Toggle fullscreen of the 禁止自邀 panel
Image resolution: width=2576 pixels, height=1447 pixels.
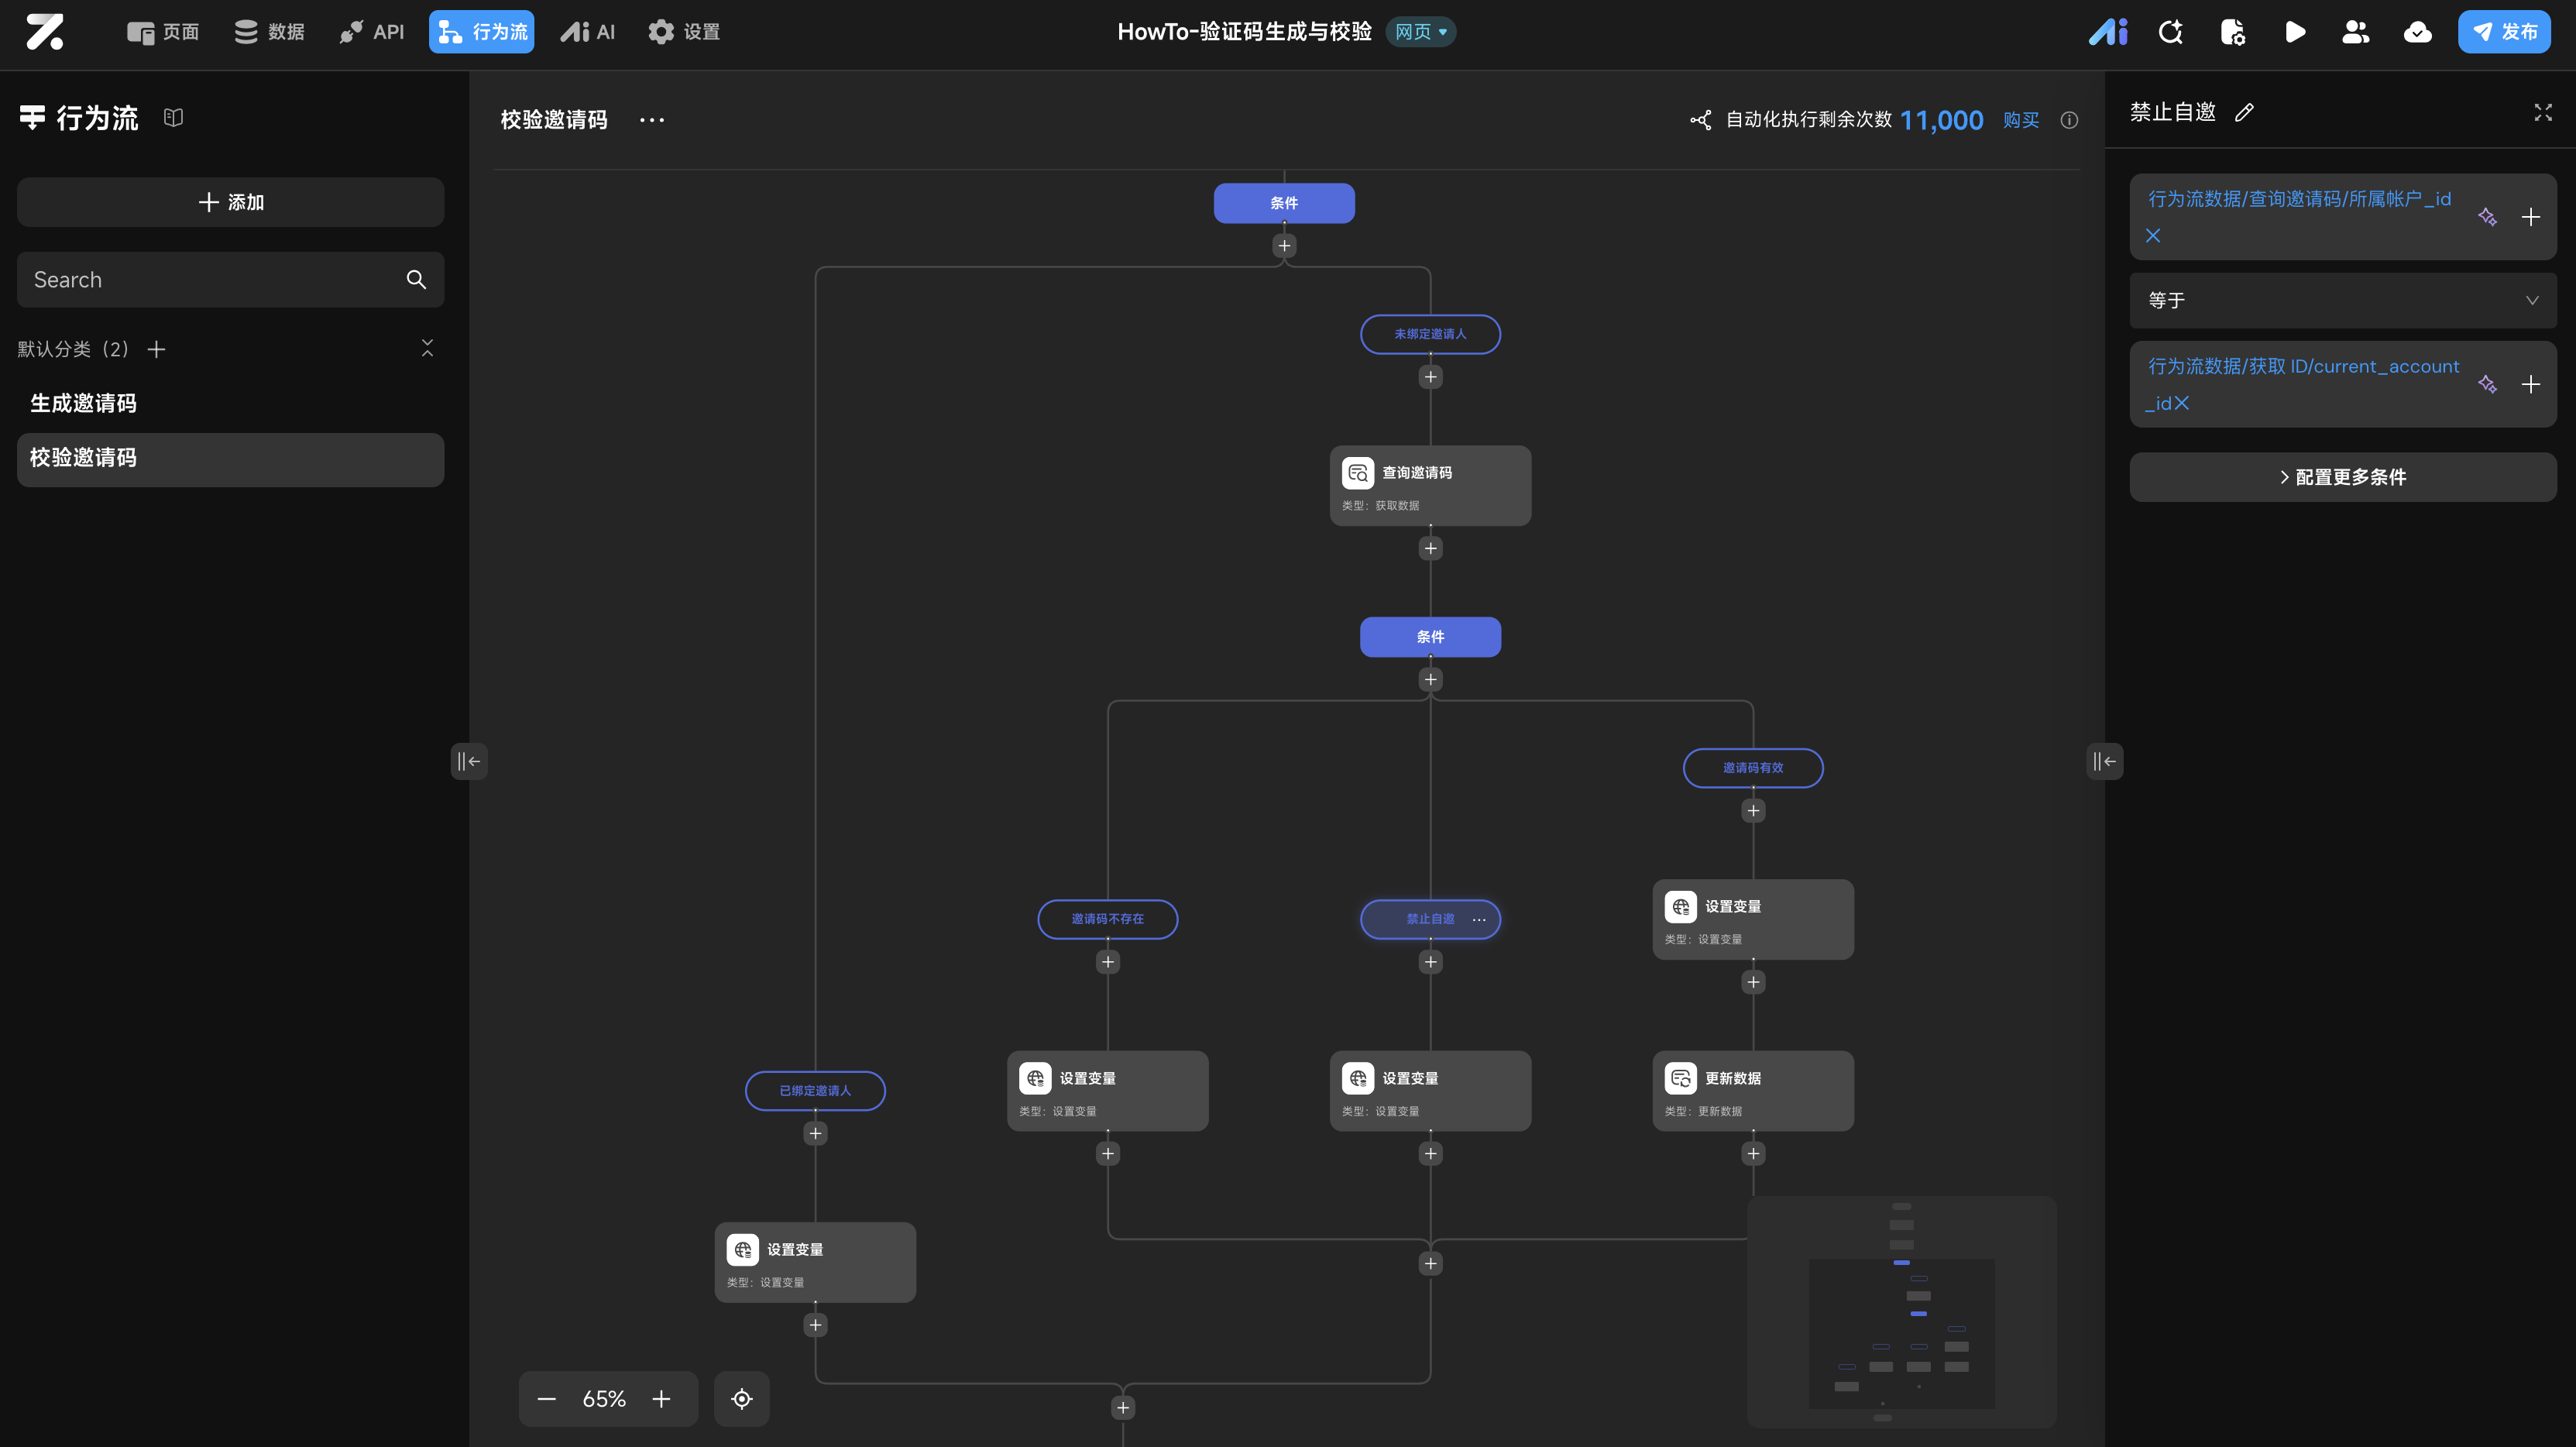tap(2542, 112)
